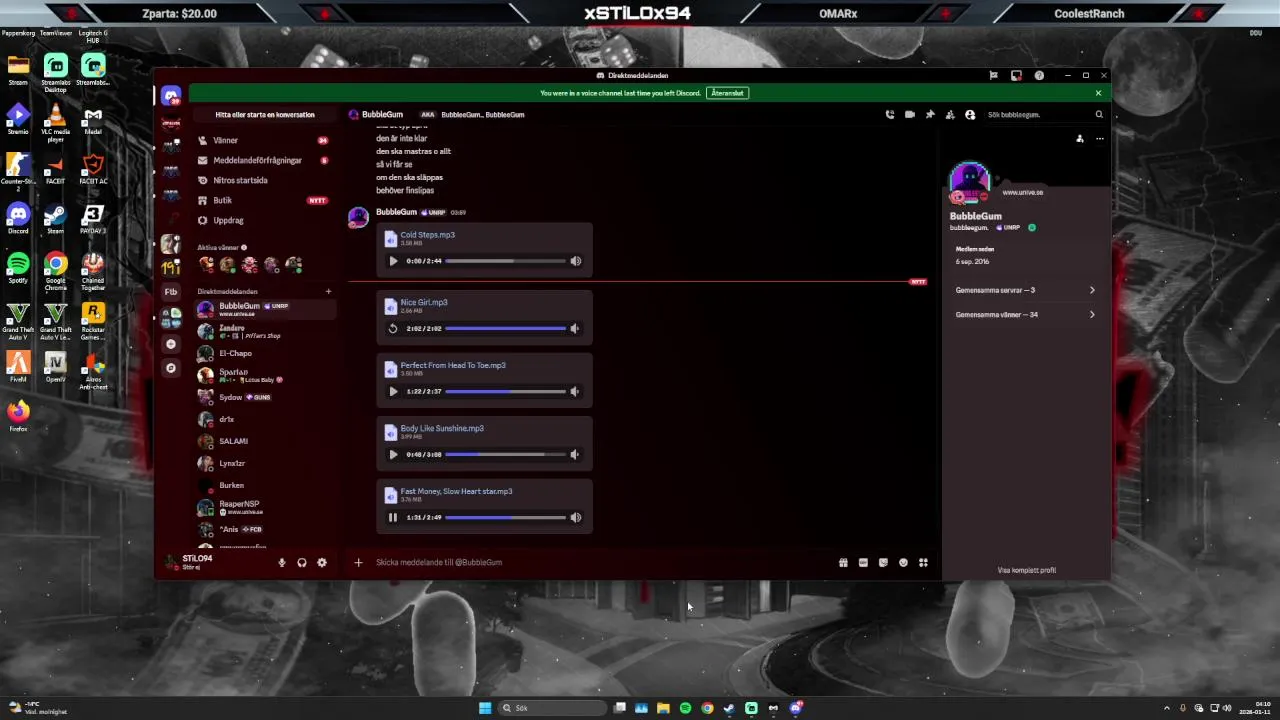Open the SALAMI direct message

(264, 441)
